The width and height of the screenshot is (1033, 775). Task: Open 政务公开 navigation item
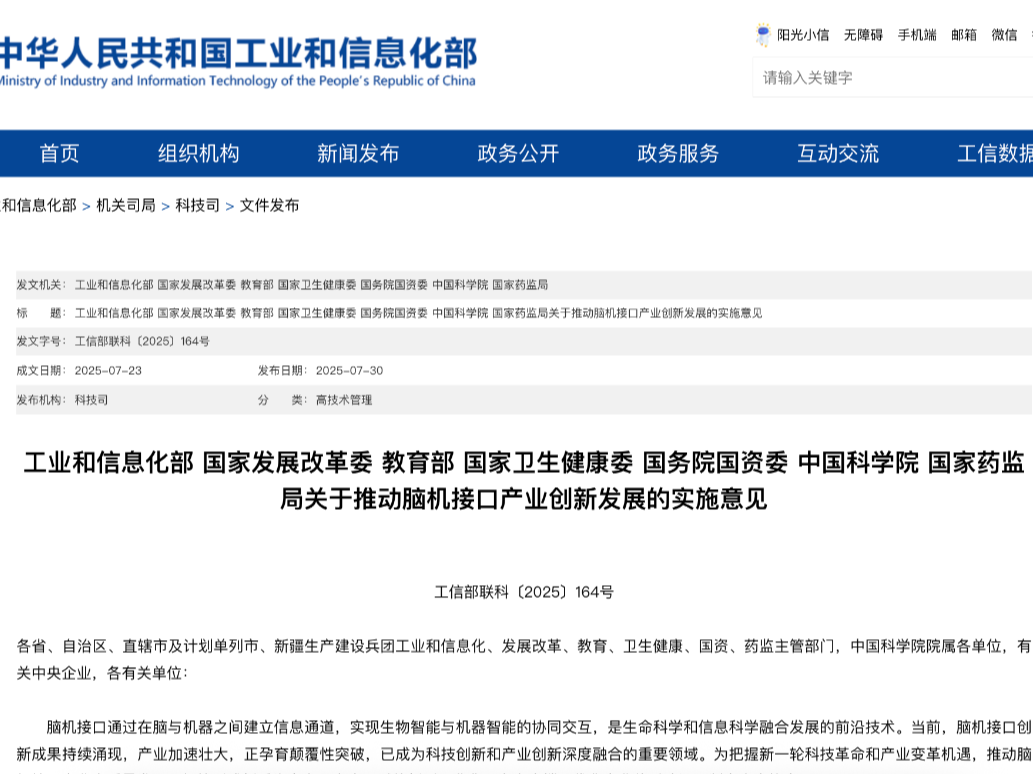click(x=518, y=154)
